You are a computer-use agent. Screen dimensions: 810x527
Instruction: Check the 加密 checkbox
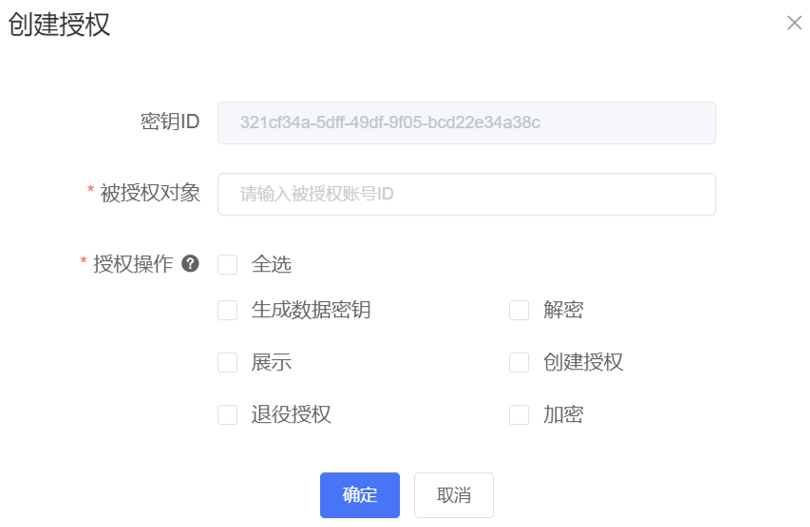(519, 414)
